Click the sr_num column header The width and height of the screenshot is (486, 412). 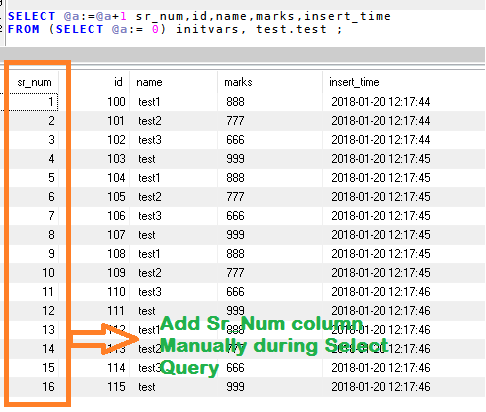[34, 82]
